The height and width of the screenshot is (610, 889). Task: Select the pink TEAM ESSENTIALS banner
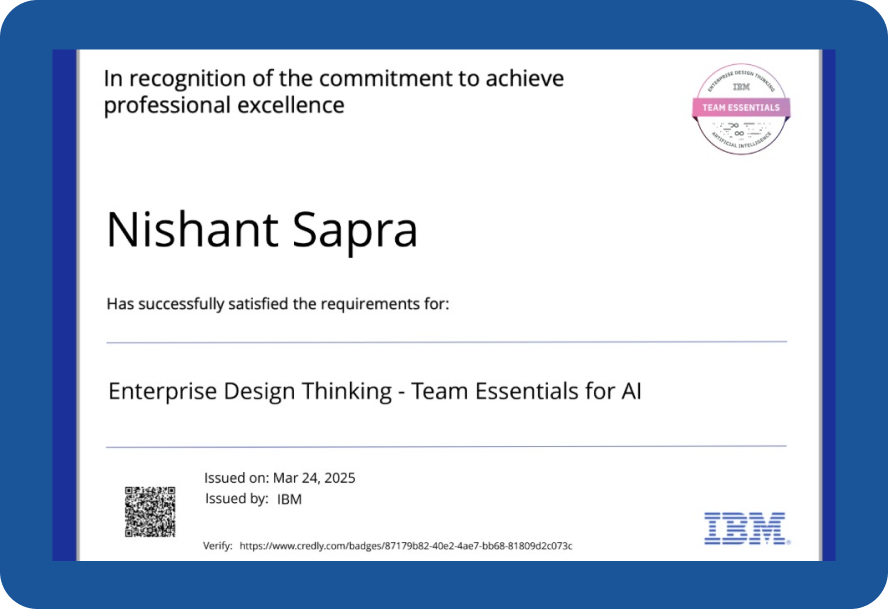pyautogui.click(x=741, y=107)
